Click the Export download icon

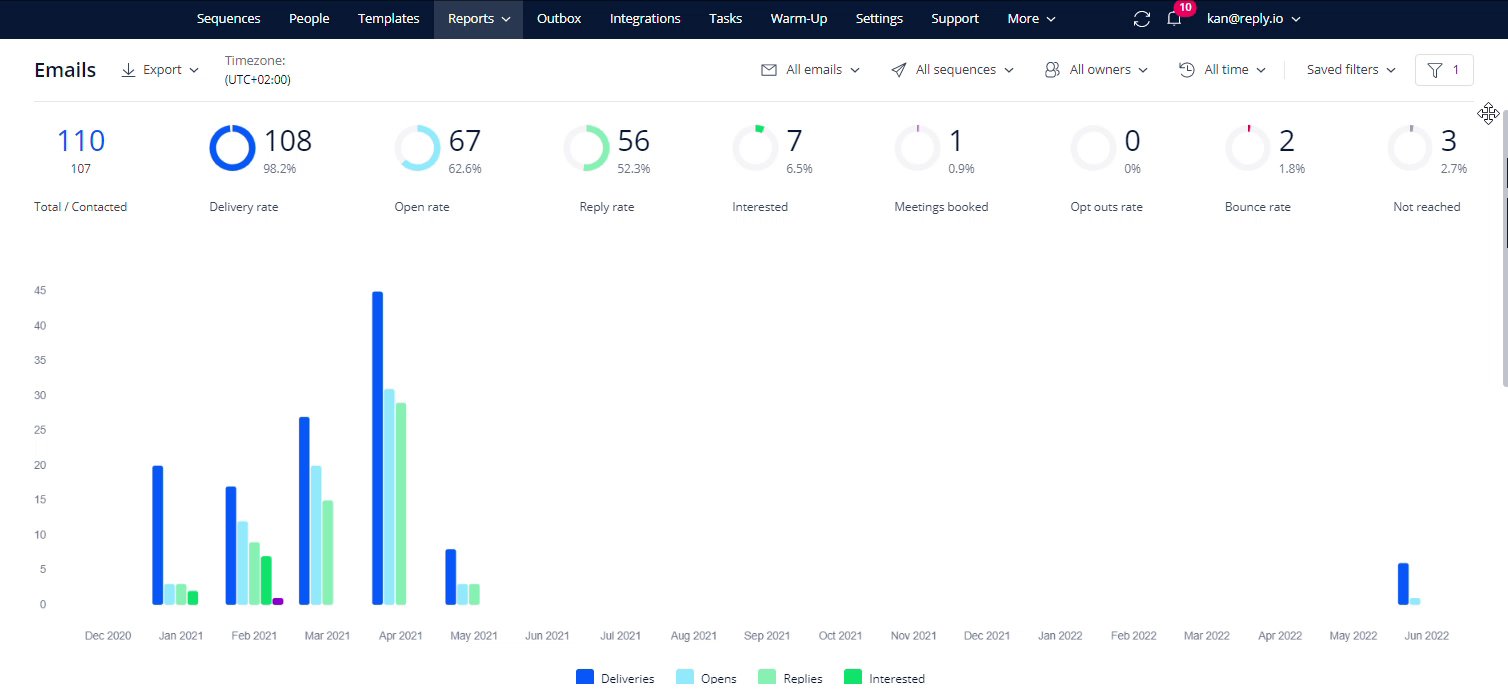coord(129,70)
